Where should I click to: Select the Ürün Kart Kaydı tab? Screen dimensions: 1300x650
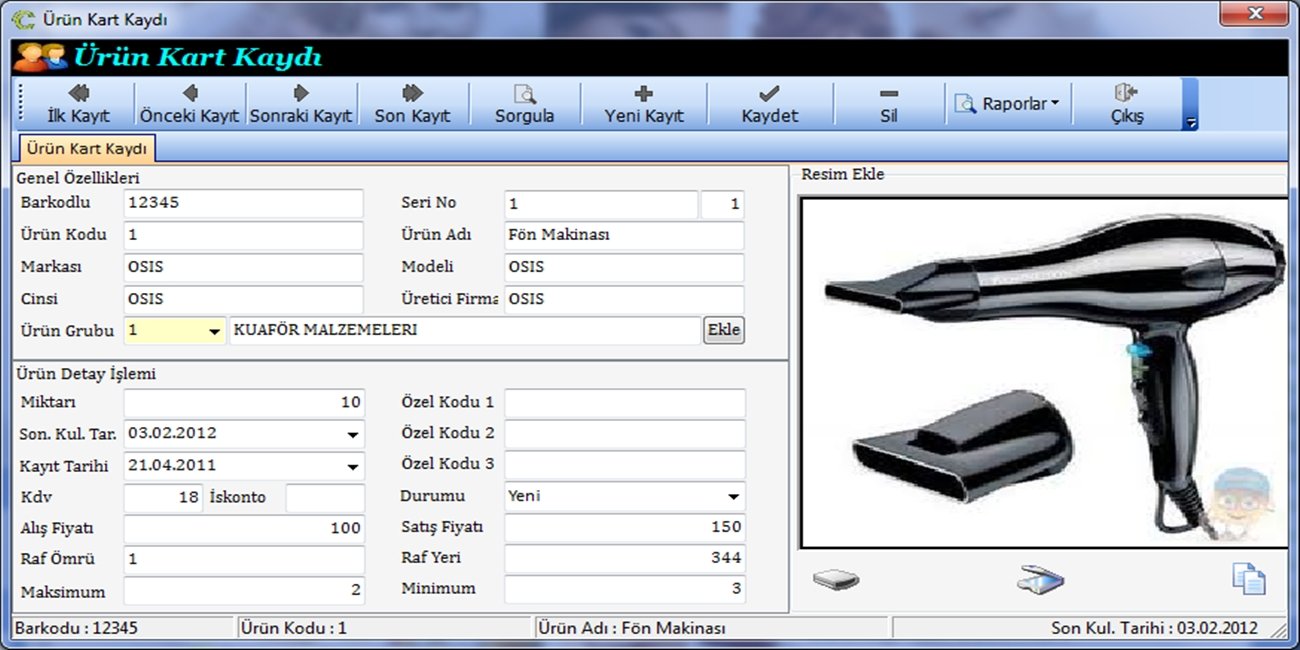pos(87,149)
